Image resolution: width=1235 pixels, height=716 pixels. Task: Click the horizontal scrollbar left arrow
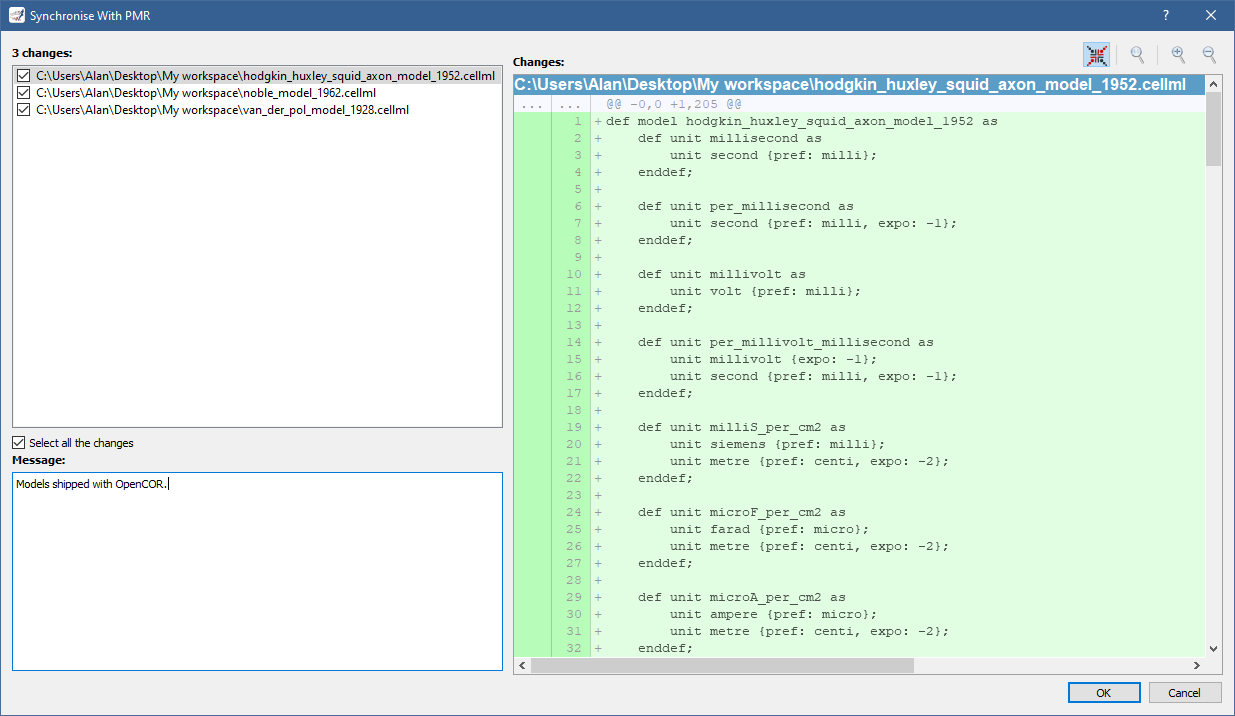(x=522, y=666)
